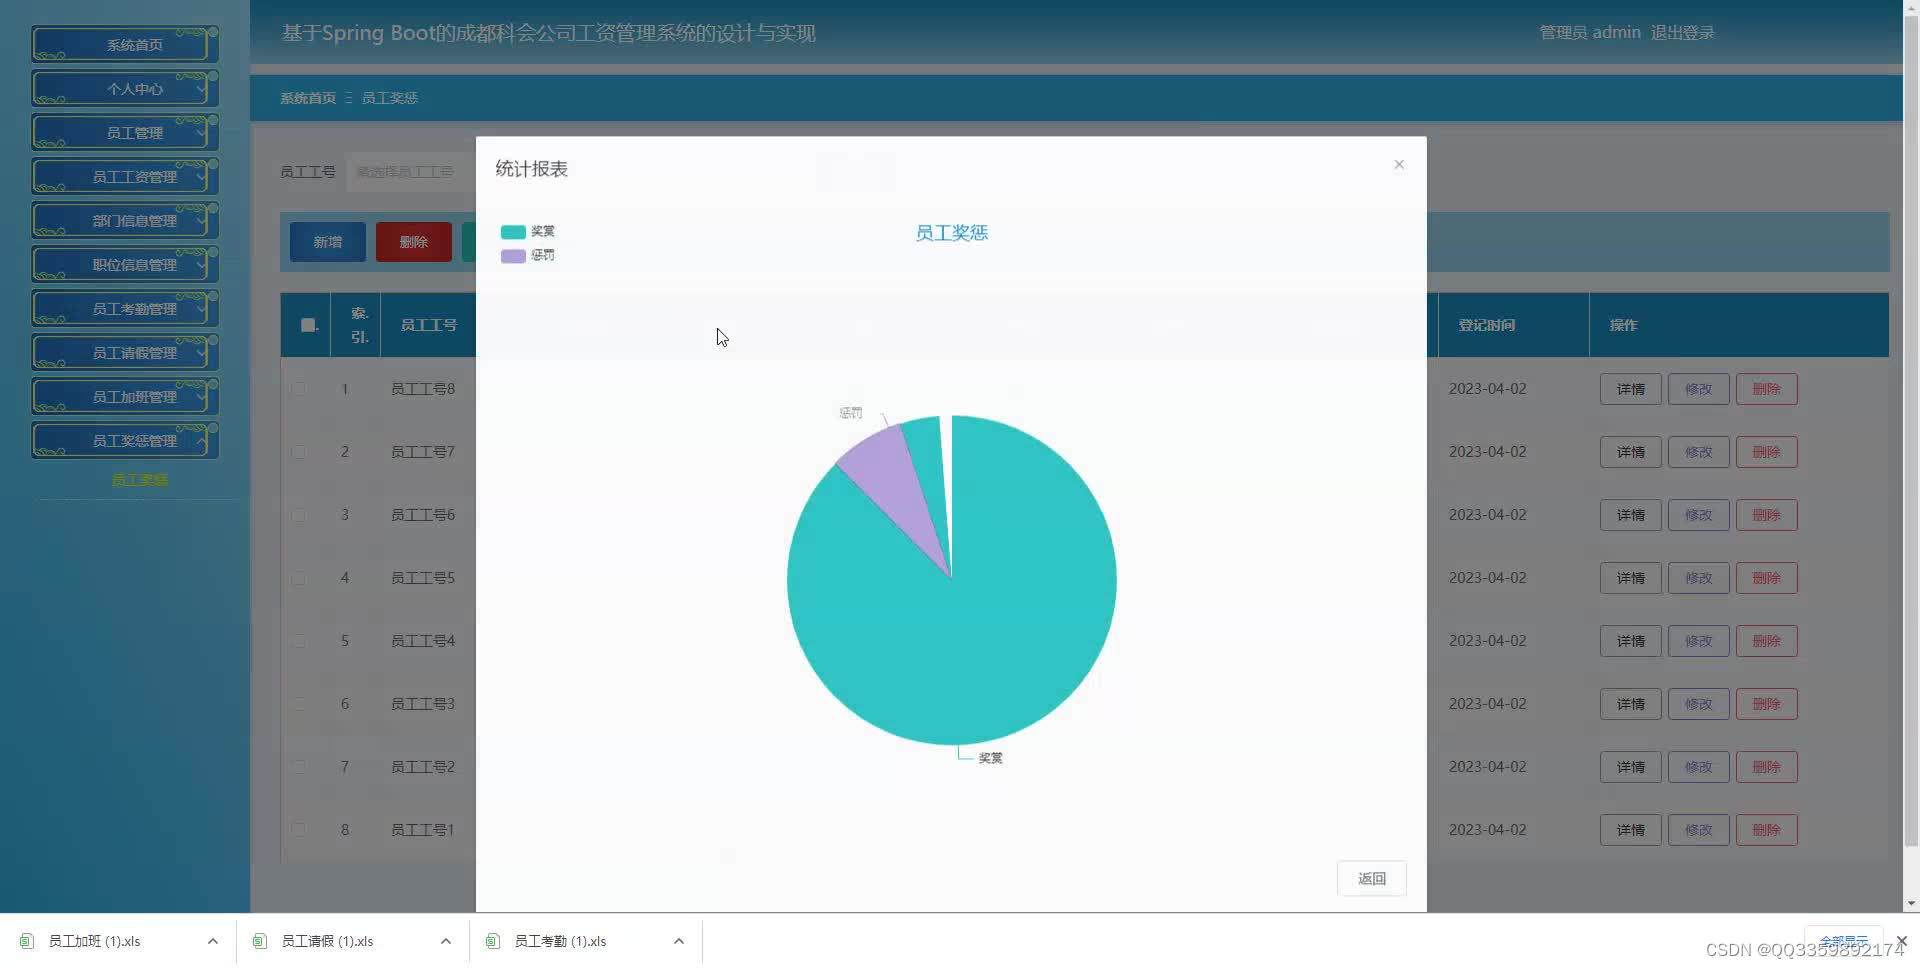Expand options for 员工请假 (1).xls download

pyautogui.click(x=445, y=941)
